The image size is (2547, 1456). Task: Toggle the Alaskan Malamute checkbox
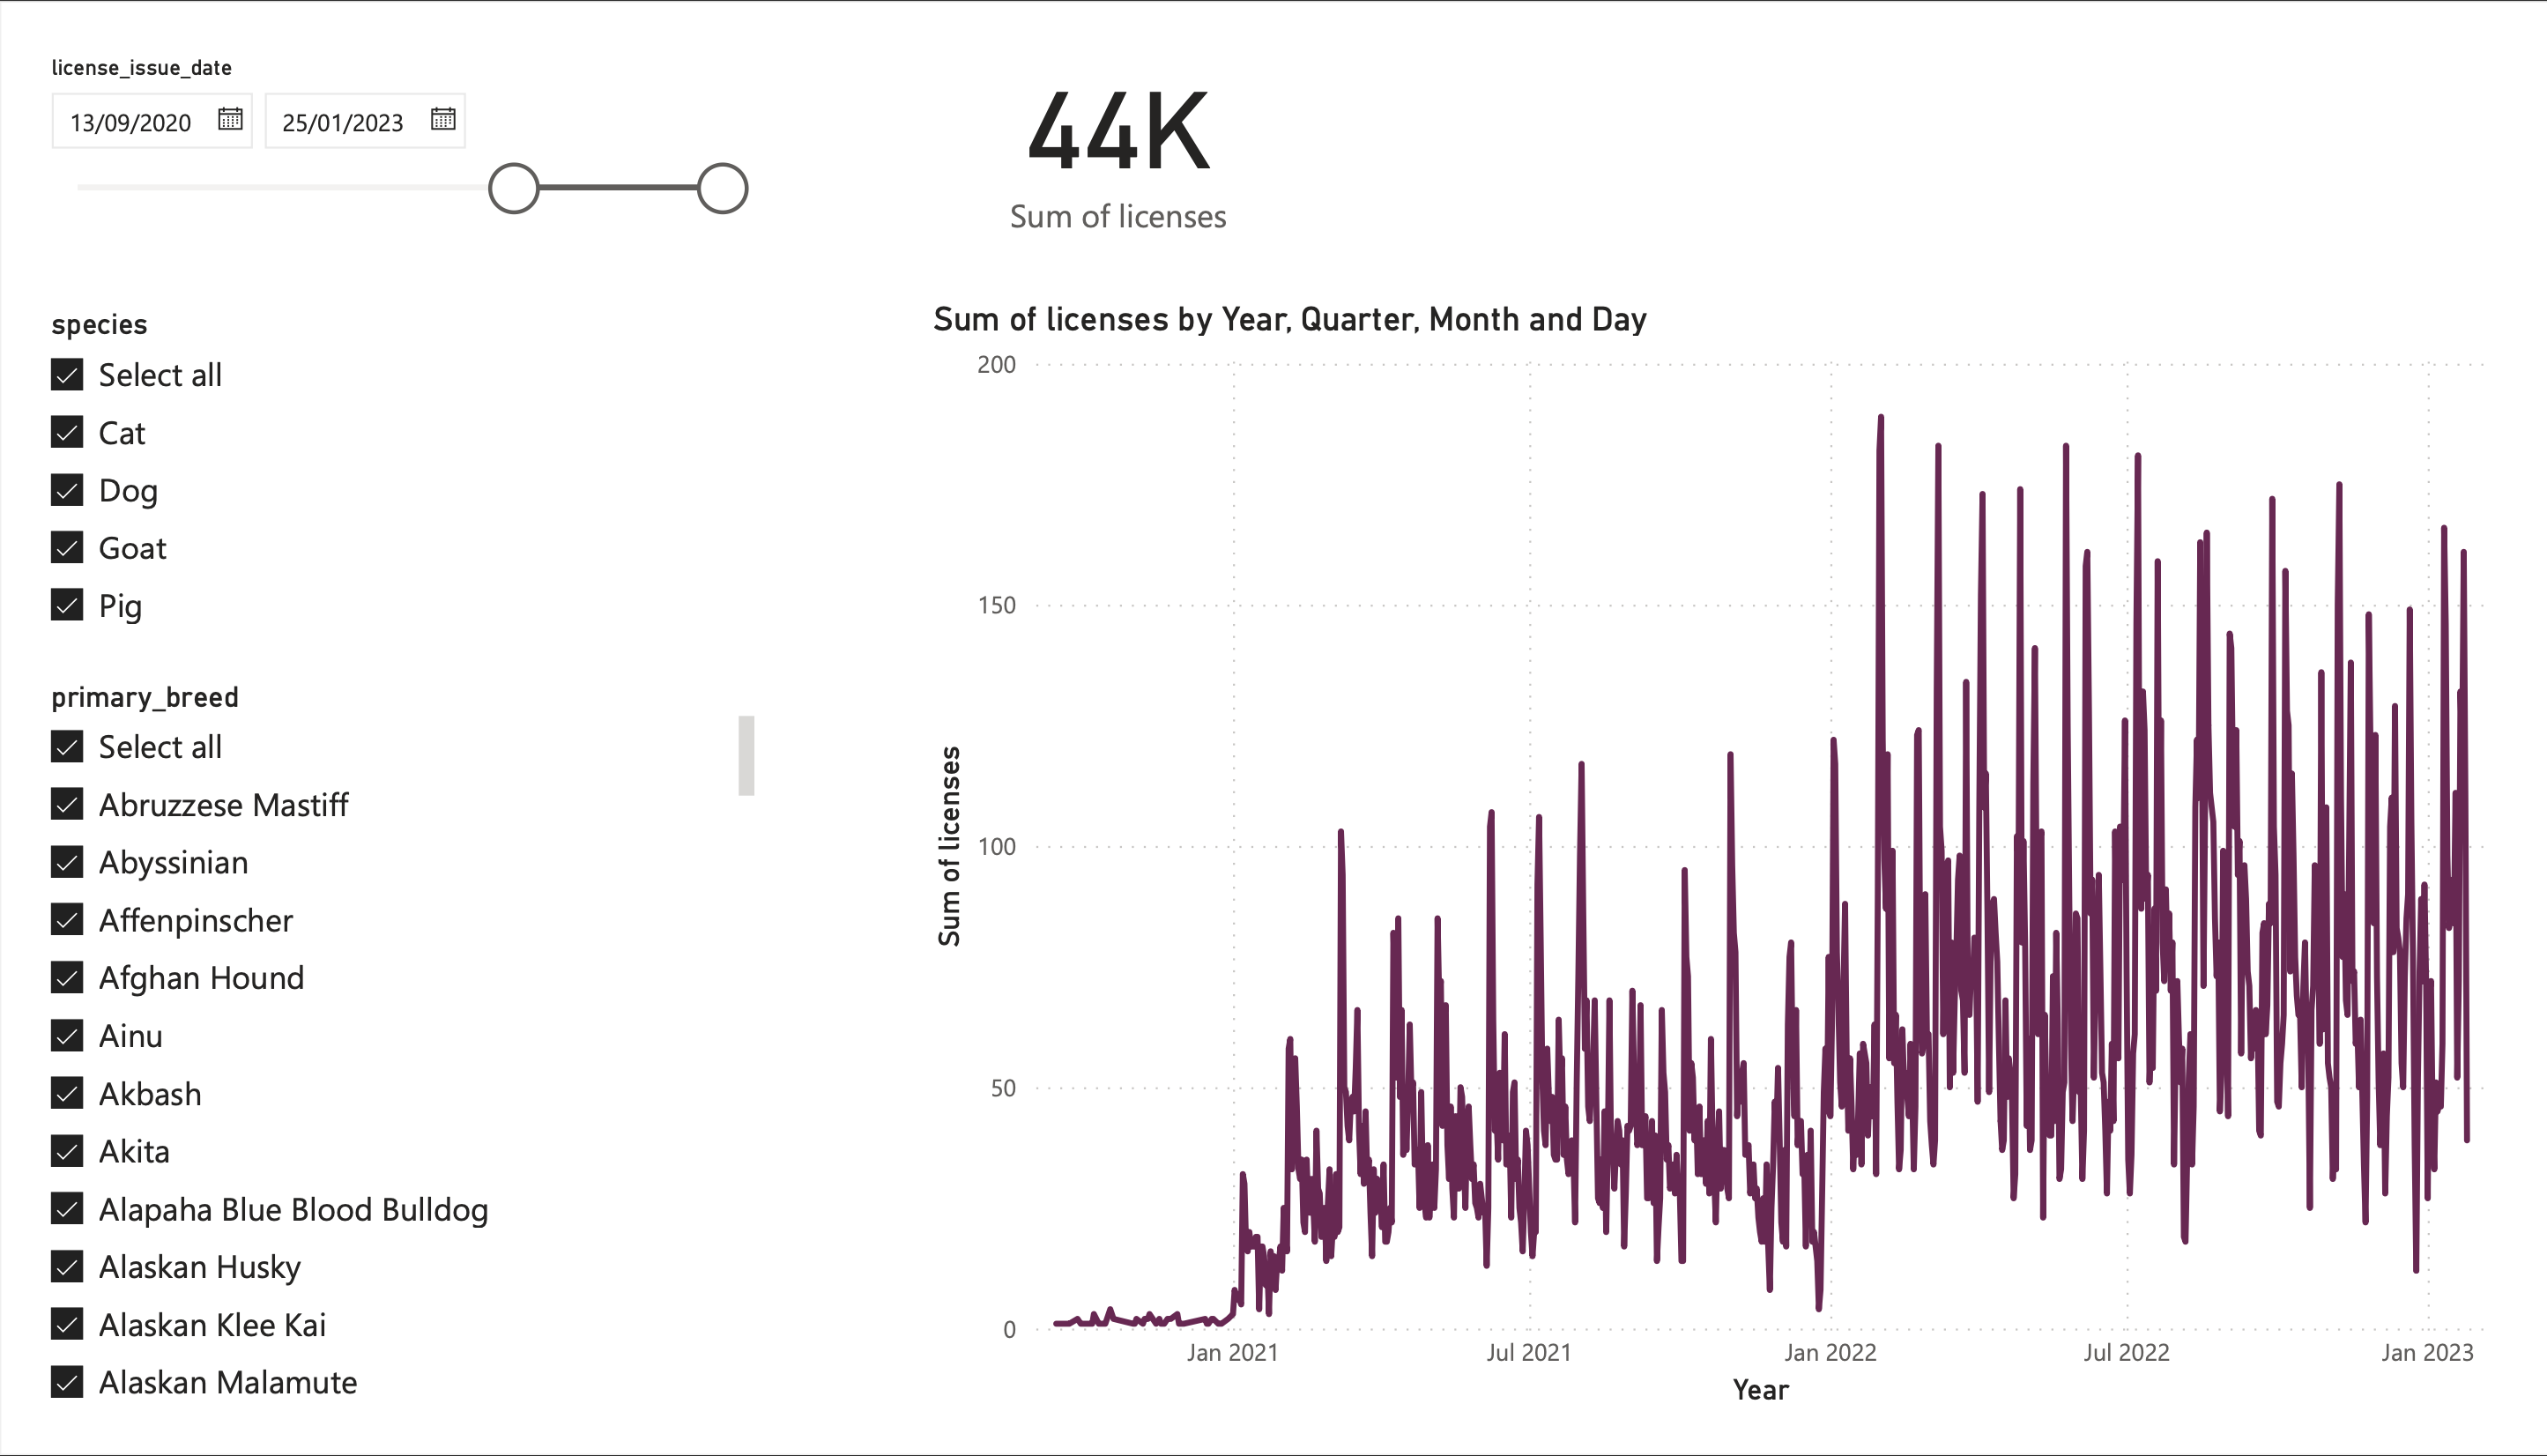click(66, 1383)
